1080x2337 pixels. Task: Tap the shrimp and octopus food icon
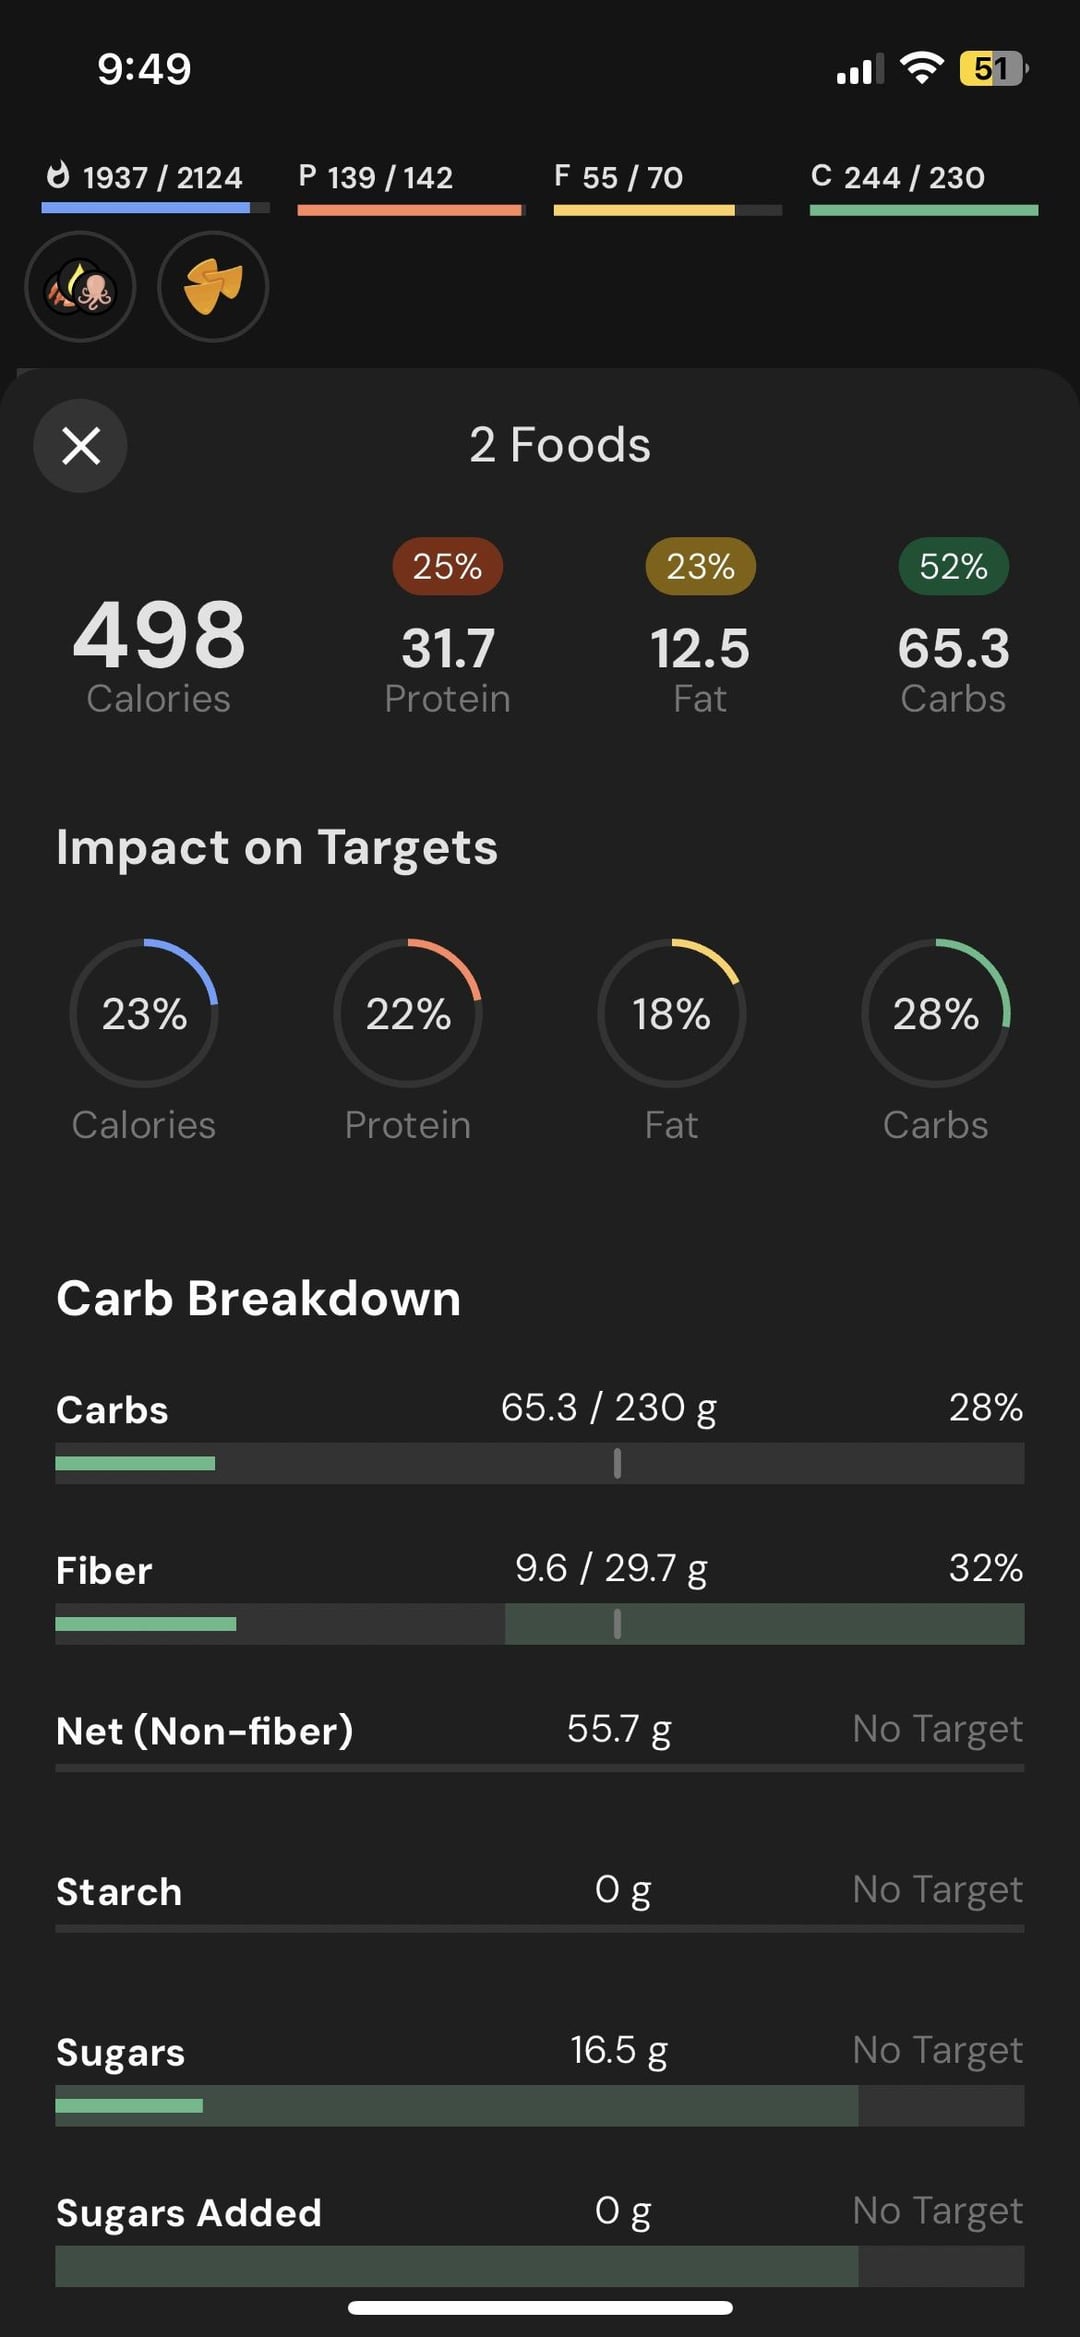(x=80, y=287)
